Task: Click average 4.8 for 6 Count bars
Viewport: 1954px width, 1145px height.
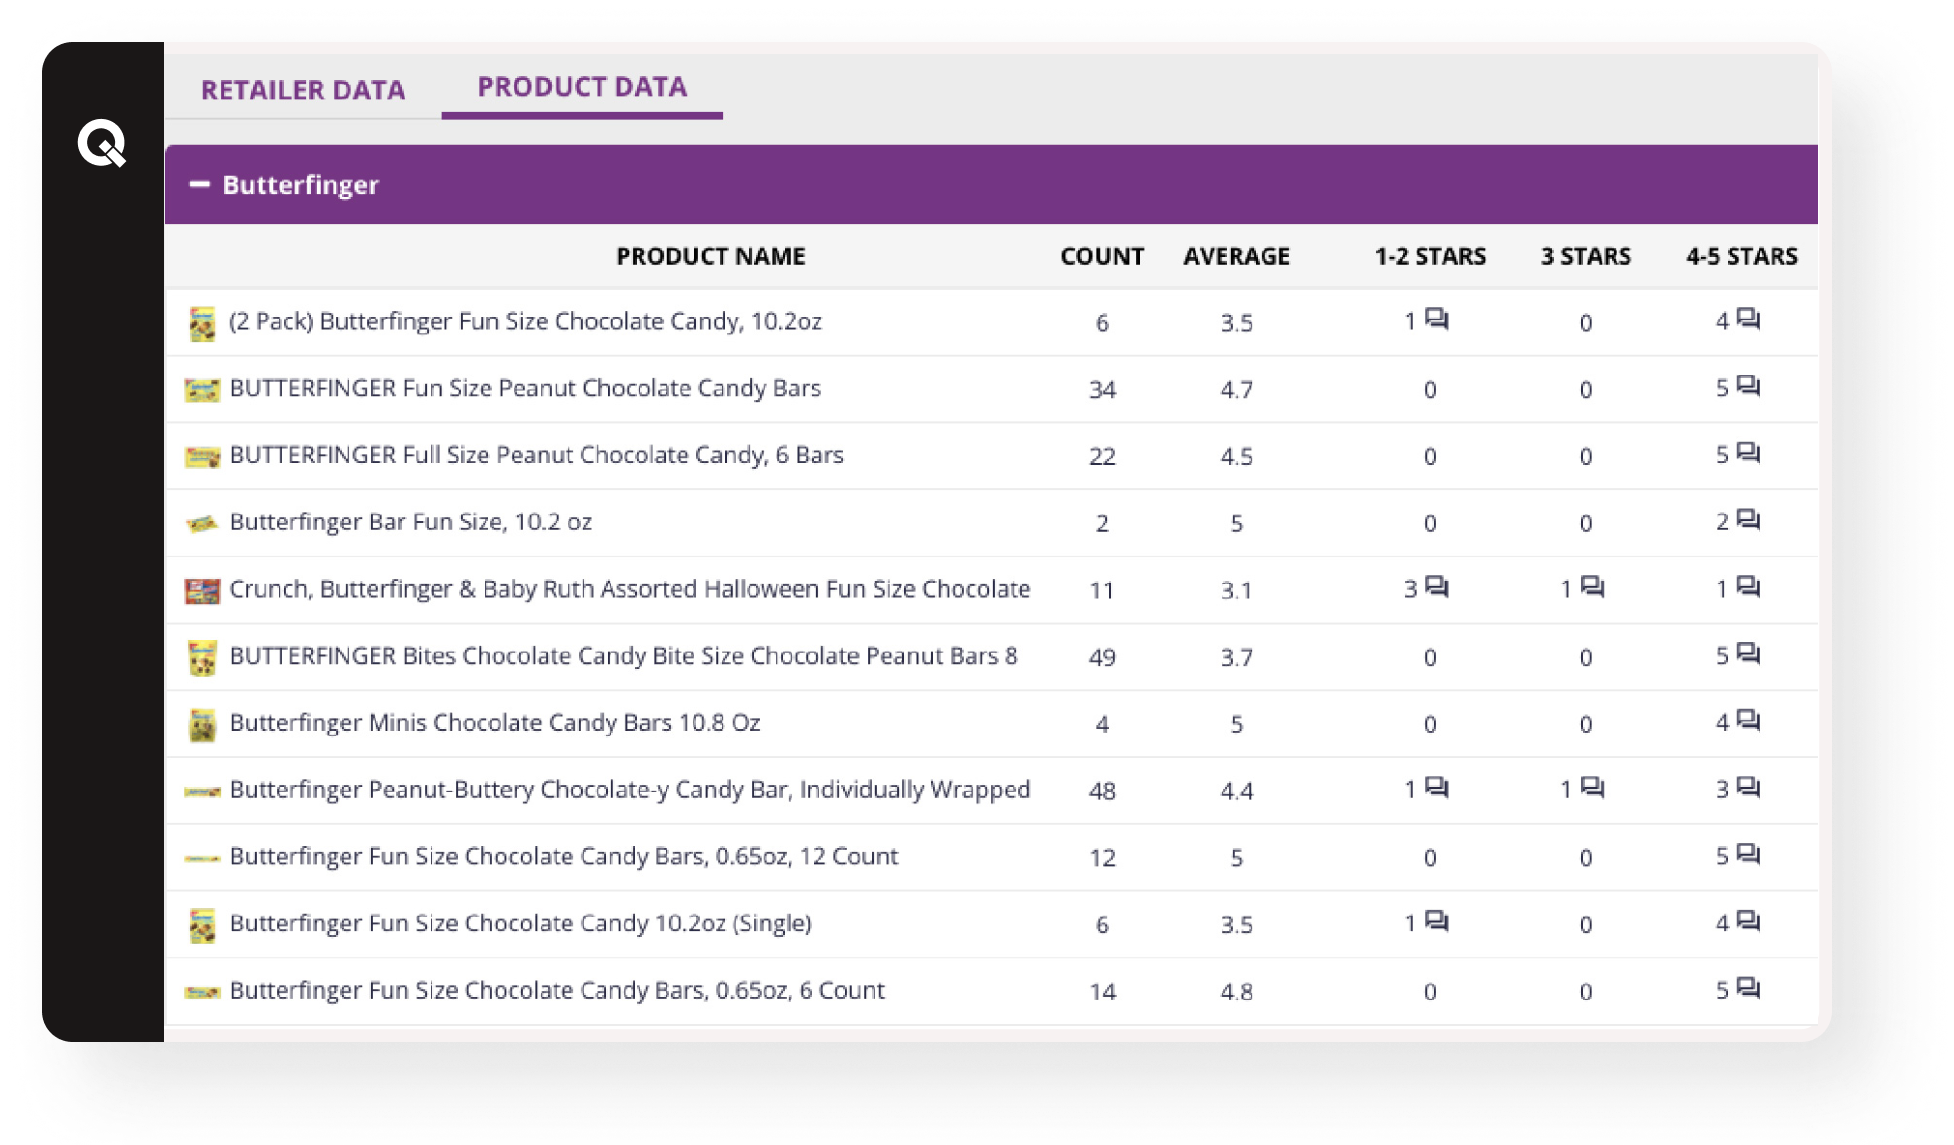Action: (1237, 991)
